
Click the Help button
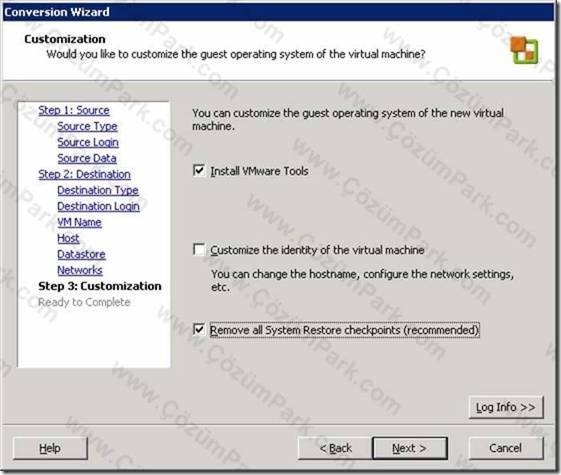click(50, 448)
